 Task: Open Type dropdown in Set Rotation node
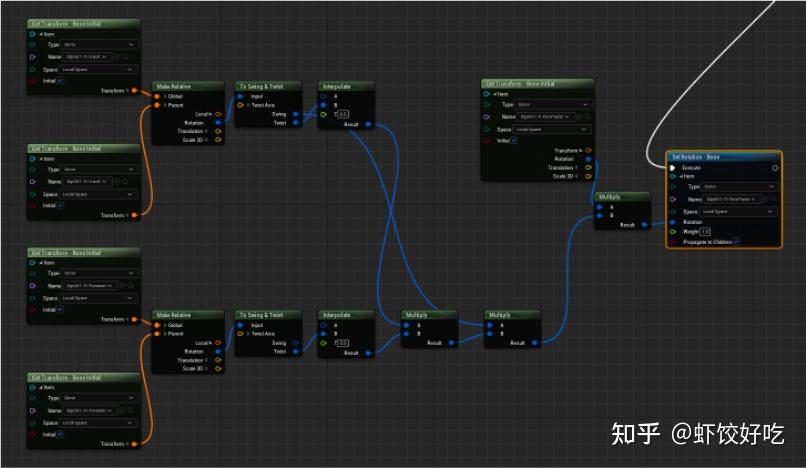738,187
